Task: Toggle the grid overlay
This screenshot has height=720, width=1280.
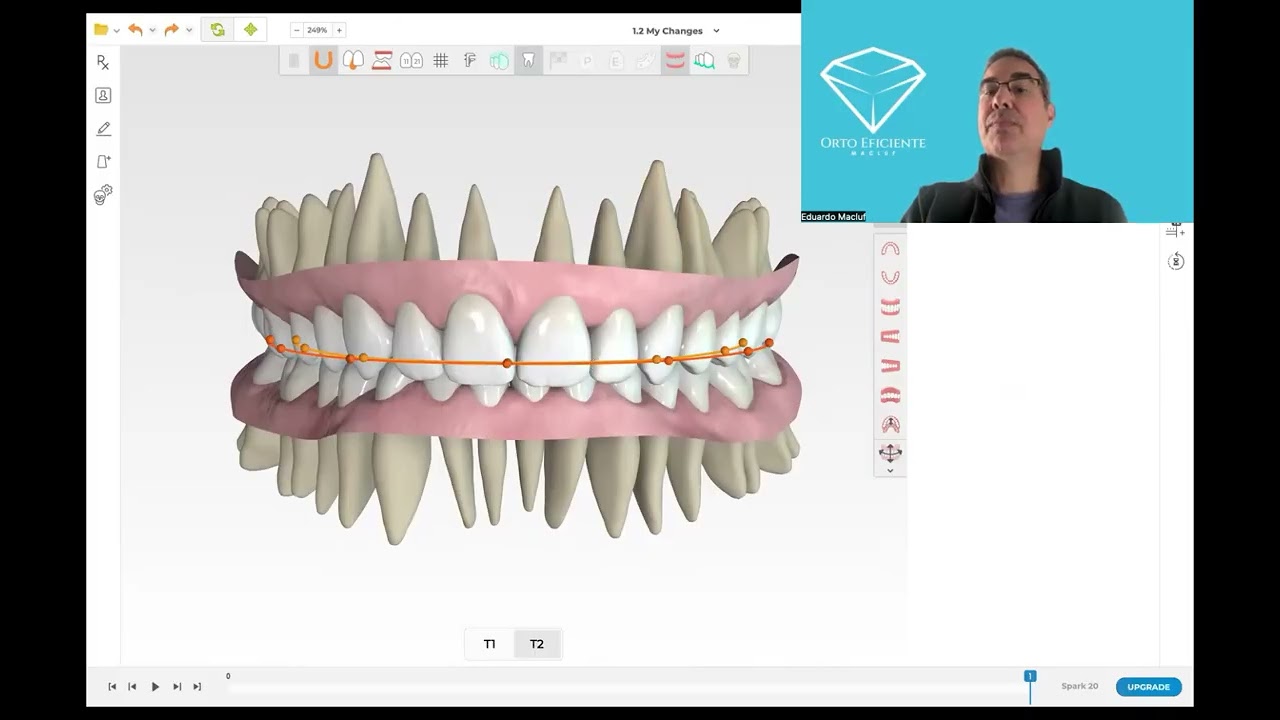Action: [x=440, y=61]
